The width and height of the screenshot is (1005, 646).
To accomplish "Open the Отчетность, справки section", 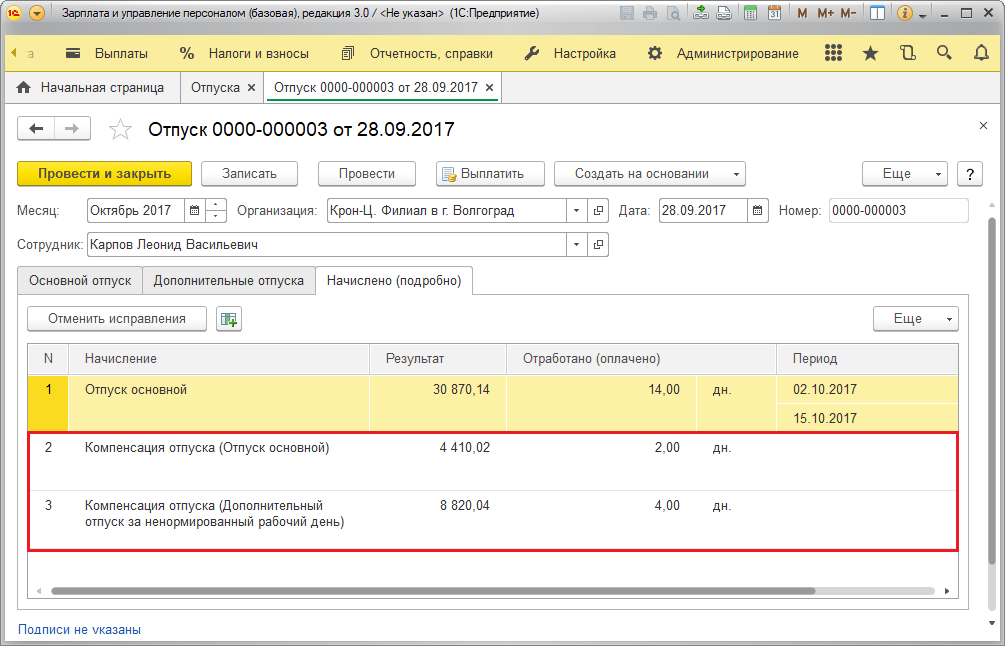I will 417,54.
